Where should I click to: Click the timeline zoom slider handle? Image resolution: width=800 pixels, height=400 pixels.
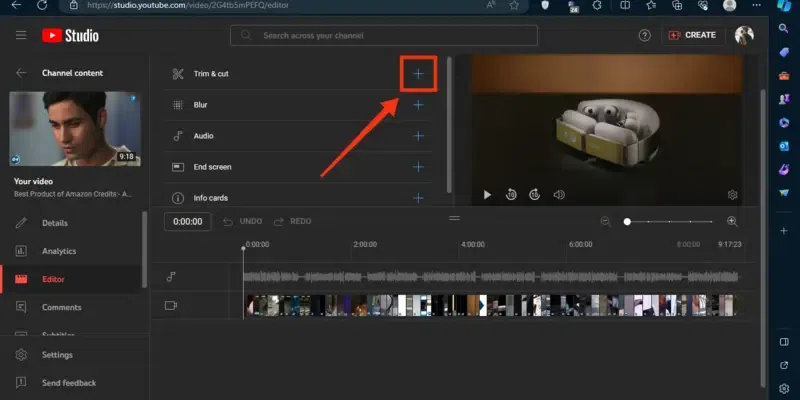point(627,222)
